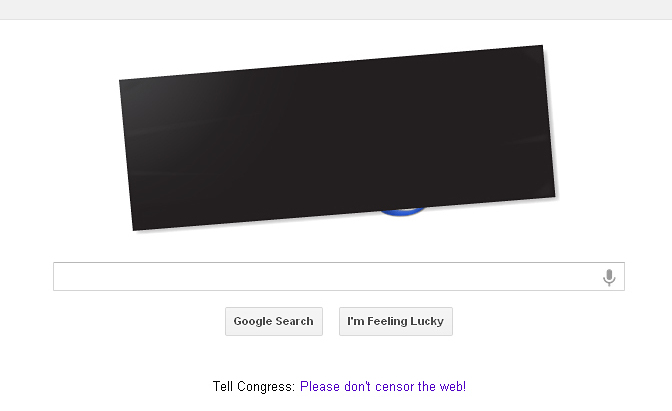
Task: Open the Please don't censor the web! link
Action: [x=383, y=387]
